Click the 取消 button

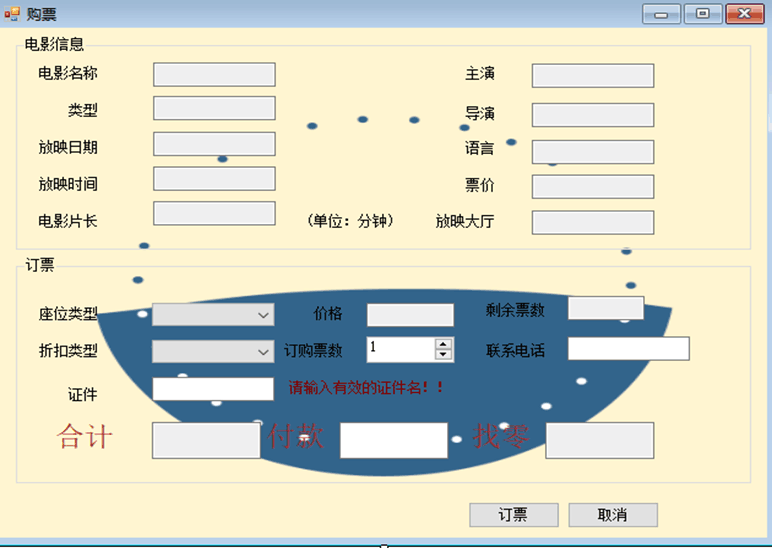612,515
